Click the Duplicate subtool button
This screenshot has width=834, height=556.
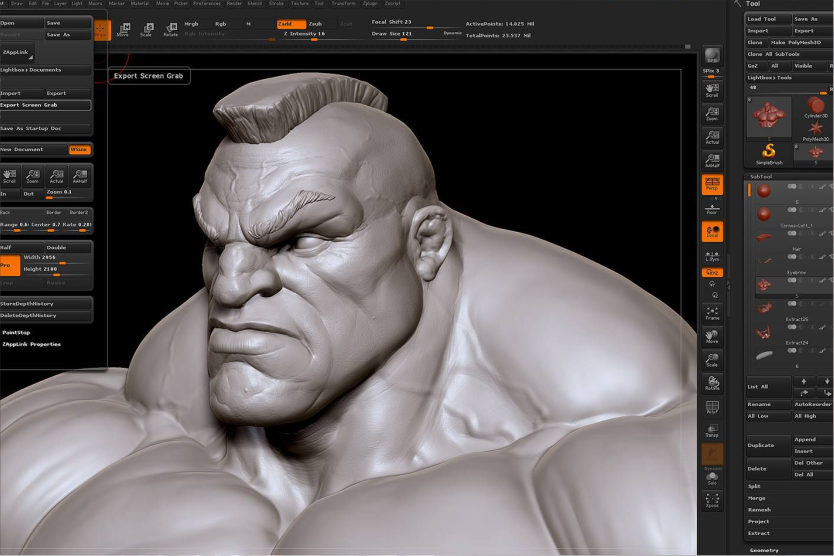click(x=768, y=445)
